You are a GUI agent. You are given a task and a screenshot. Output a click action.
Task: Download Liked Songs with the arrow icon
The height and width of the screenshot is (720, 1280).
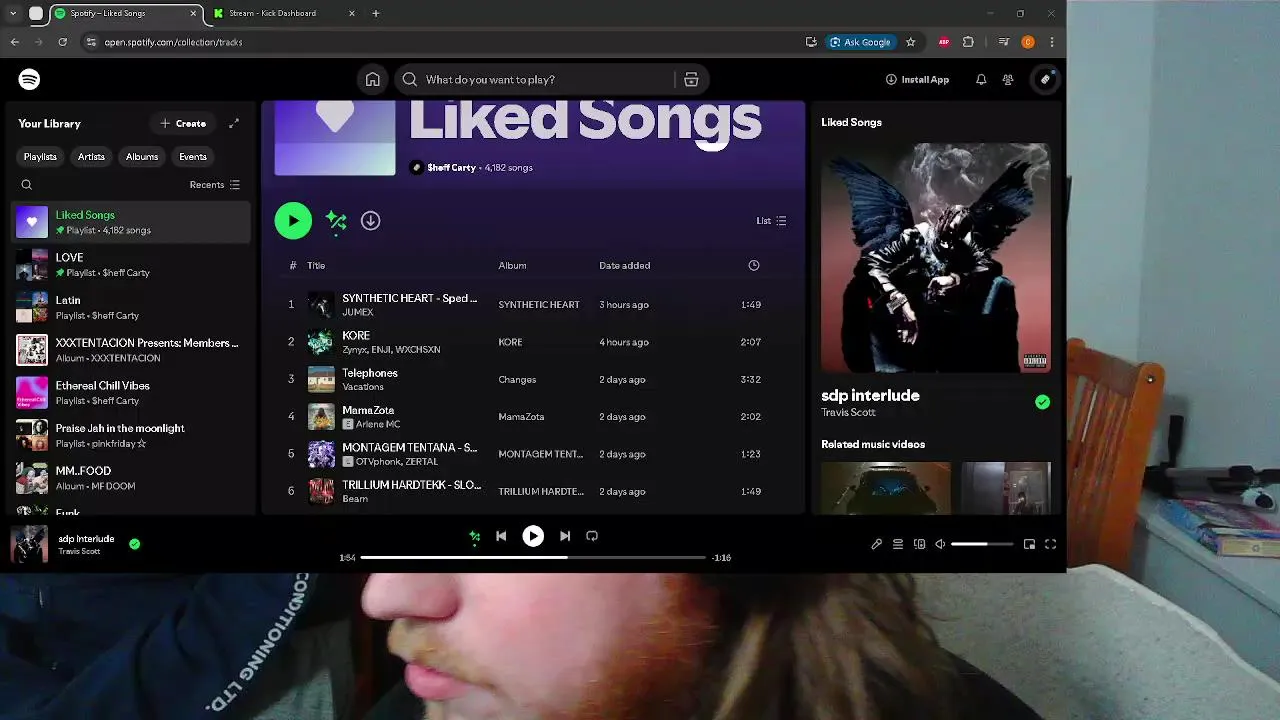click(370, 221)
